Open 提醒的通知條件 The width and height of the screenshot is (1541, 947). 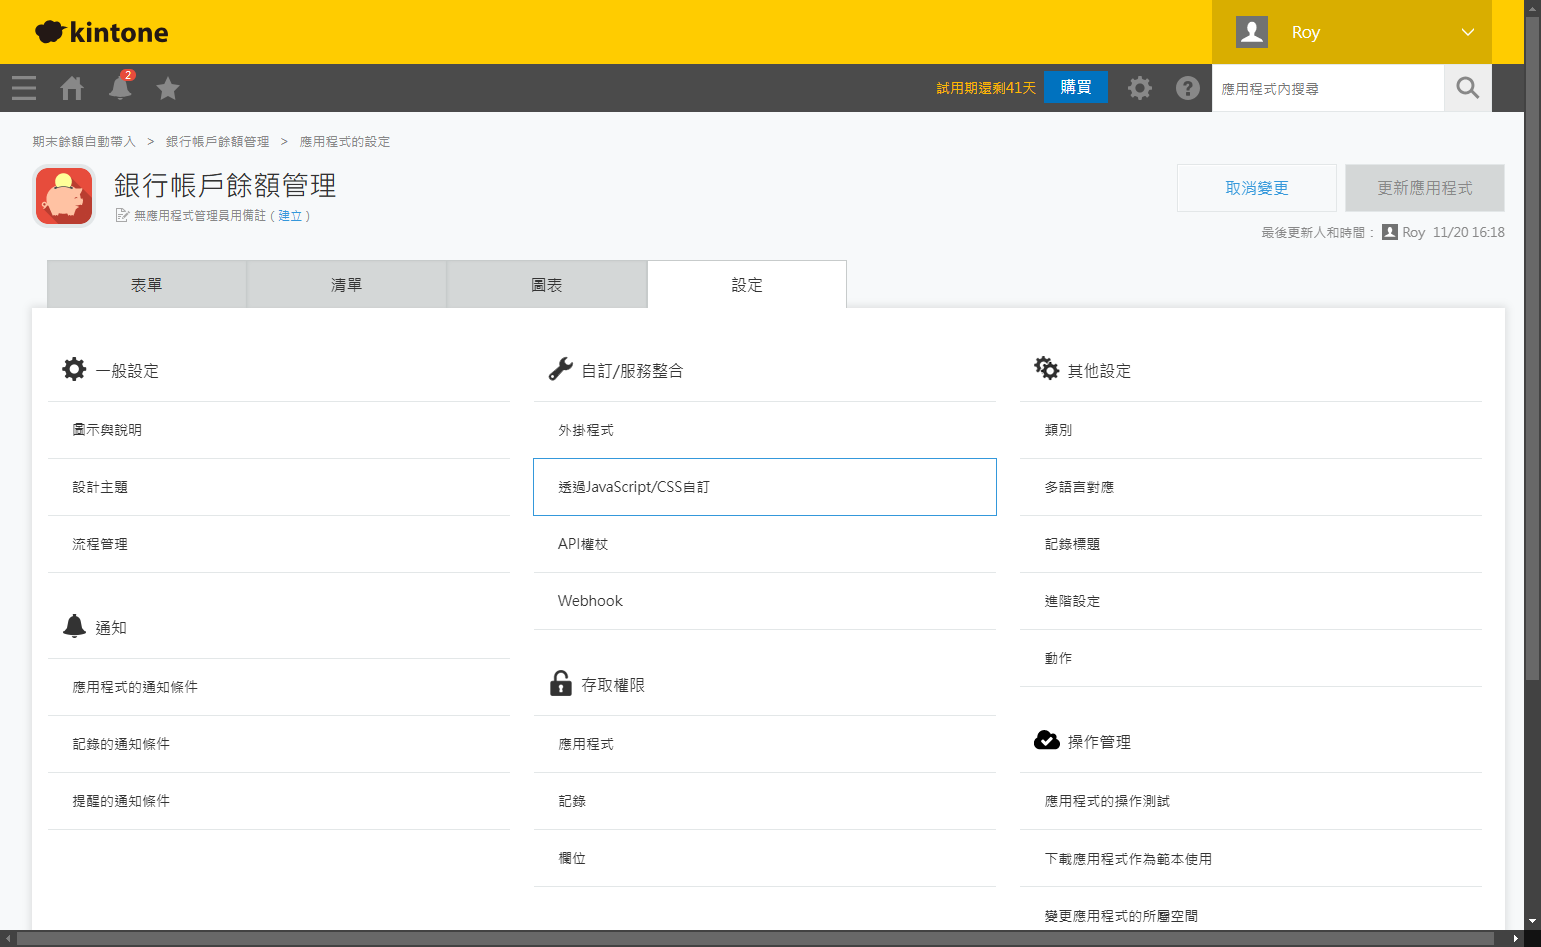point(279,801)
